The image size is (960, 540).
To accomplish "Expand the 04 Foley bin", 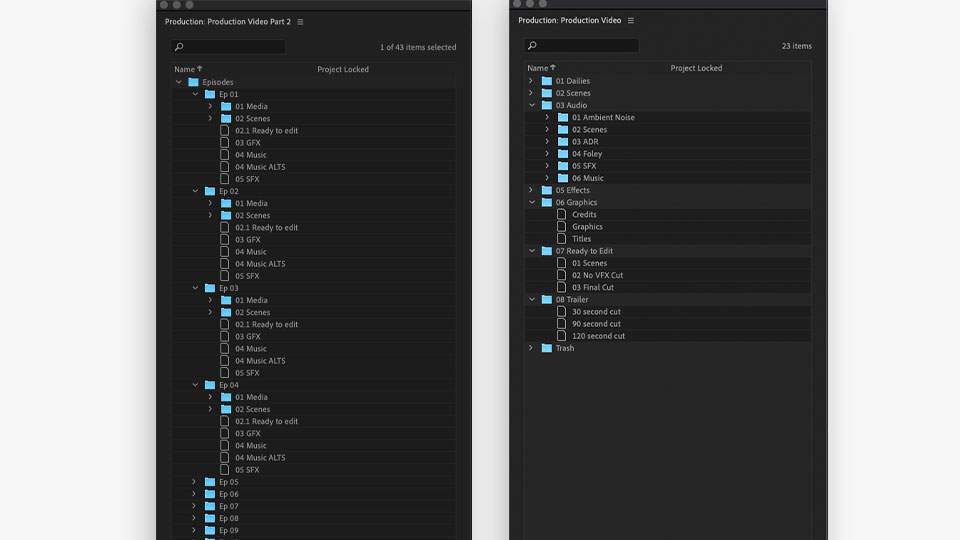I will [x=547, y=154].
